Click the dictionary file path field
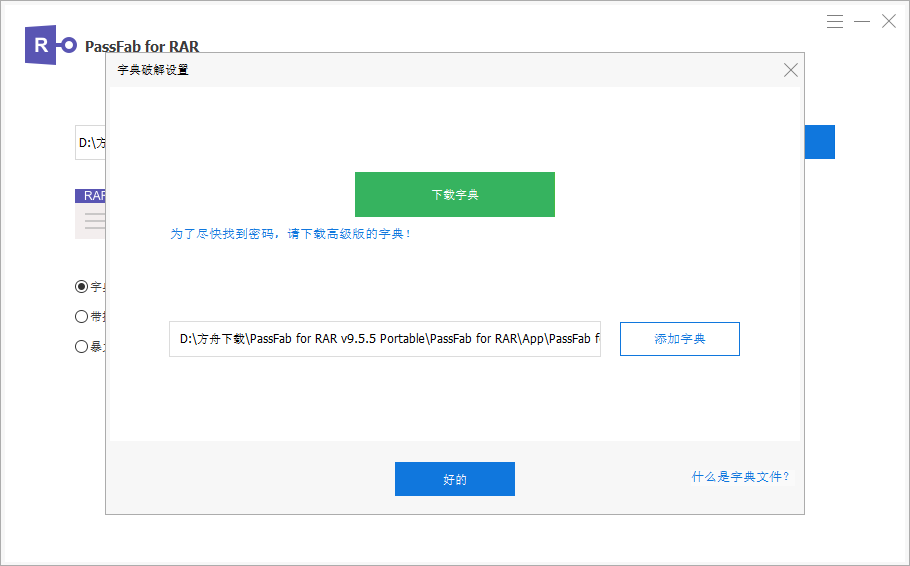 tap(385, 339)
